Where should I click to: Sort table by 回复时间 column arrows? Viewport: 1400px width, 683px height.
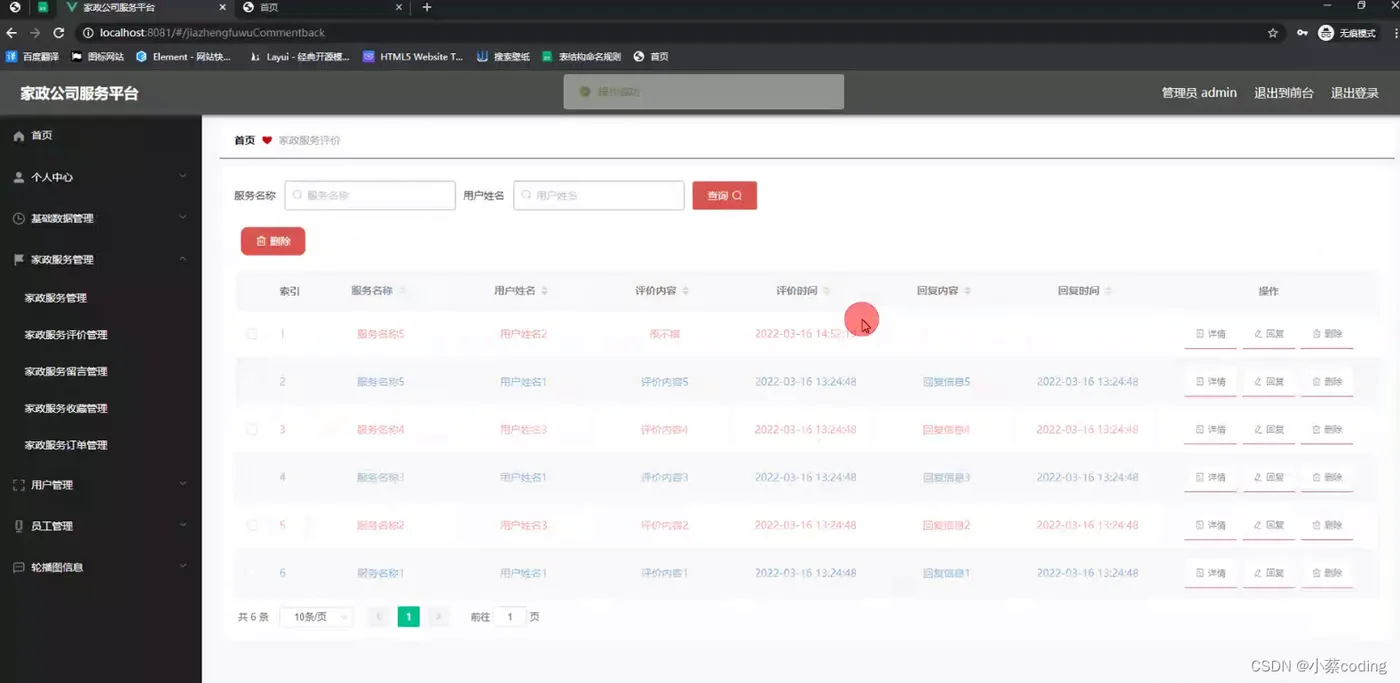click(x=1109, y=291)
